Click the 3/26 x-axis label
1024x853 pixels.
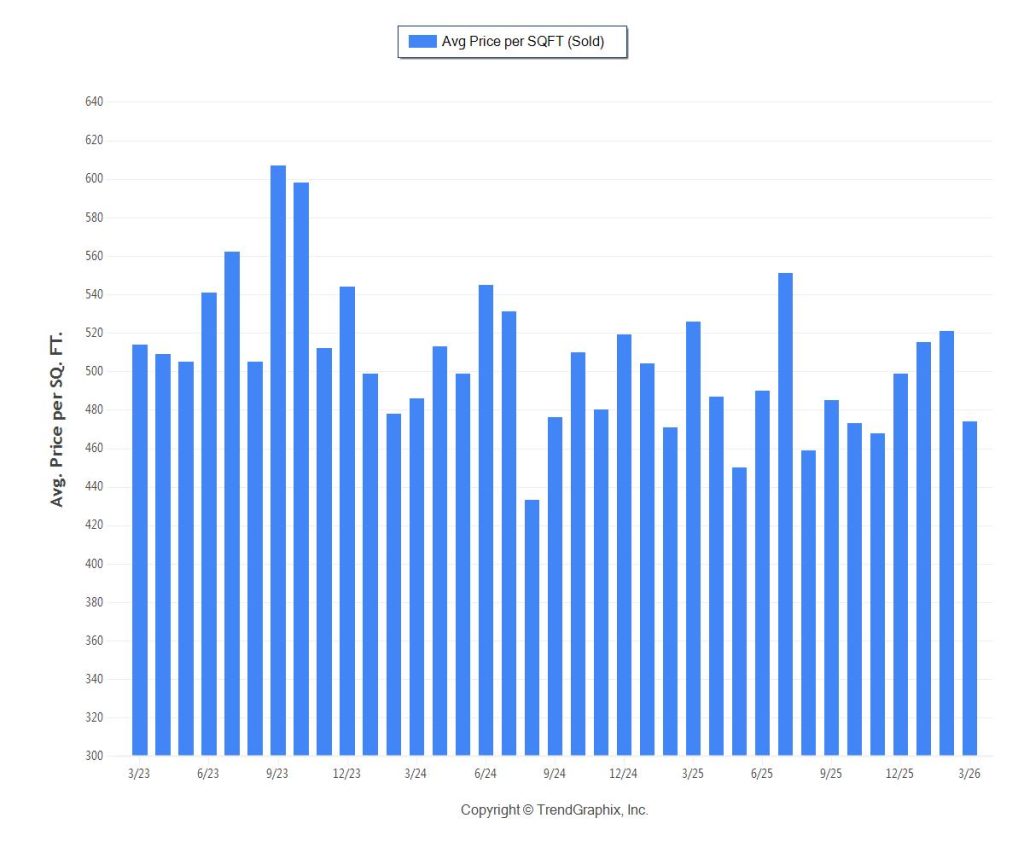pyautogui.click(x=970, y=774)
